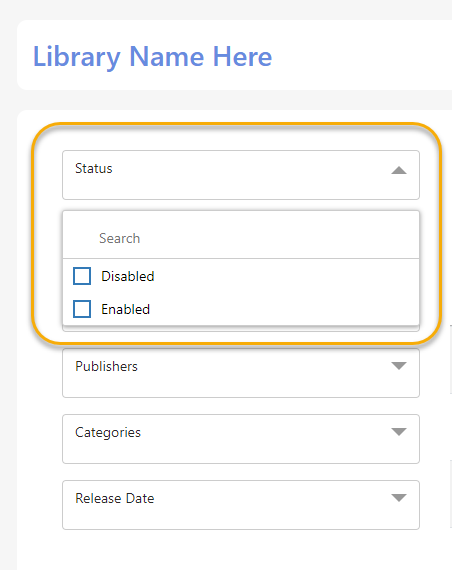The width and height of the screenshot is (452, 570).
Task: Click the Release Date down arrow icon
Action: click(x=399, y=498)
